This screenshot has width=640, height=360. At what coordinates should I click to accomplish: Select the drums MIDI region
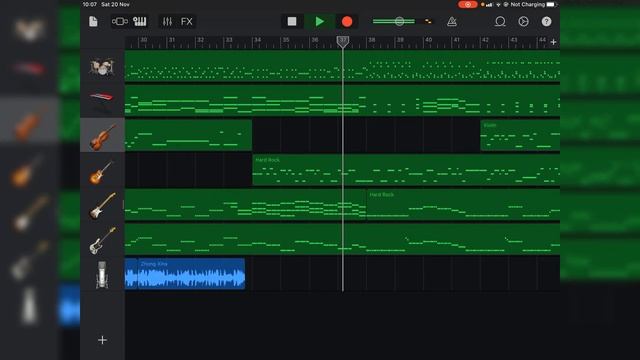click(x=342, y=65)
